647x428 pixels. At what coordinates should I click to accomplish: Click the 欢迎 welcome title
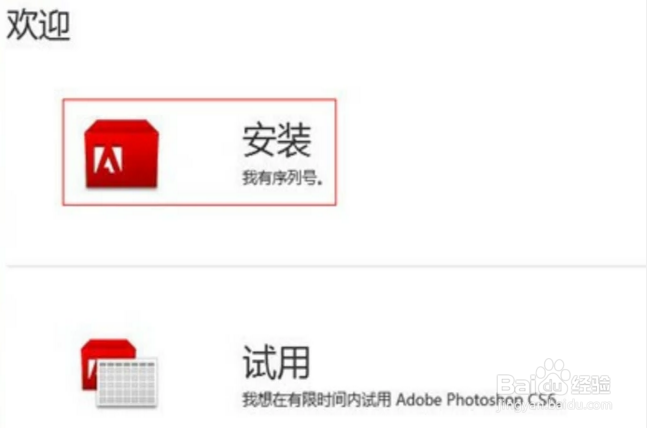tap(38, 25)
